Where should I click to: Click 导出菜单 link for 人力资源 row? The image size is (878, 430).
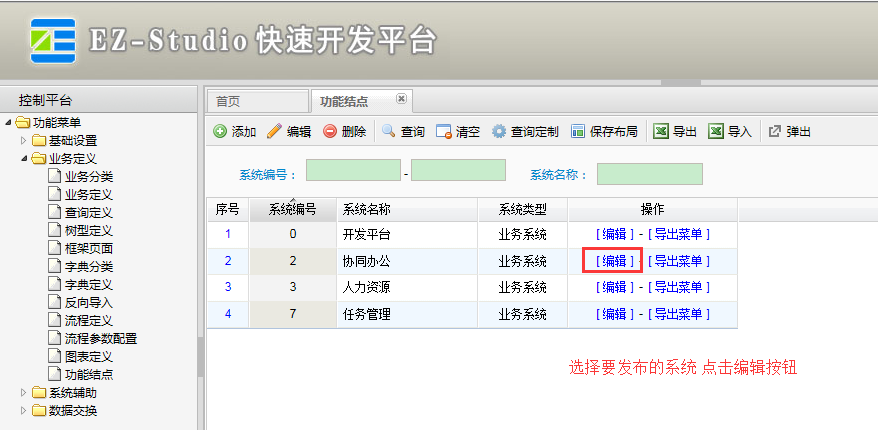click(x=679, y=287)
